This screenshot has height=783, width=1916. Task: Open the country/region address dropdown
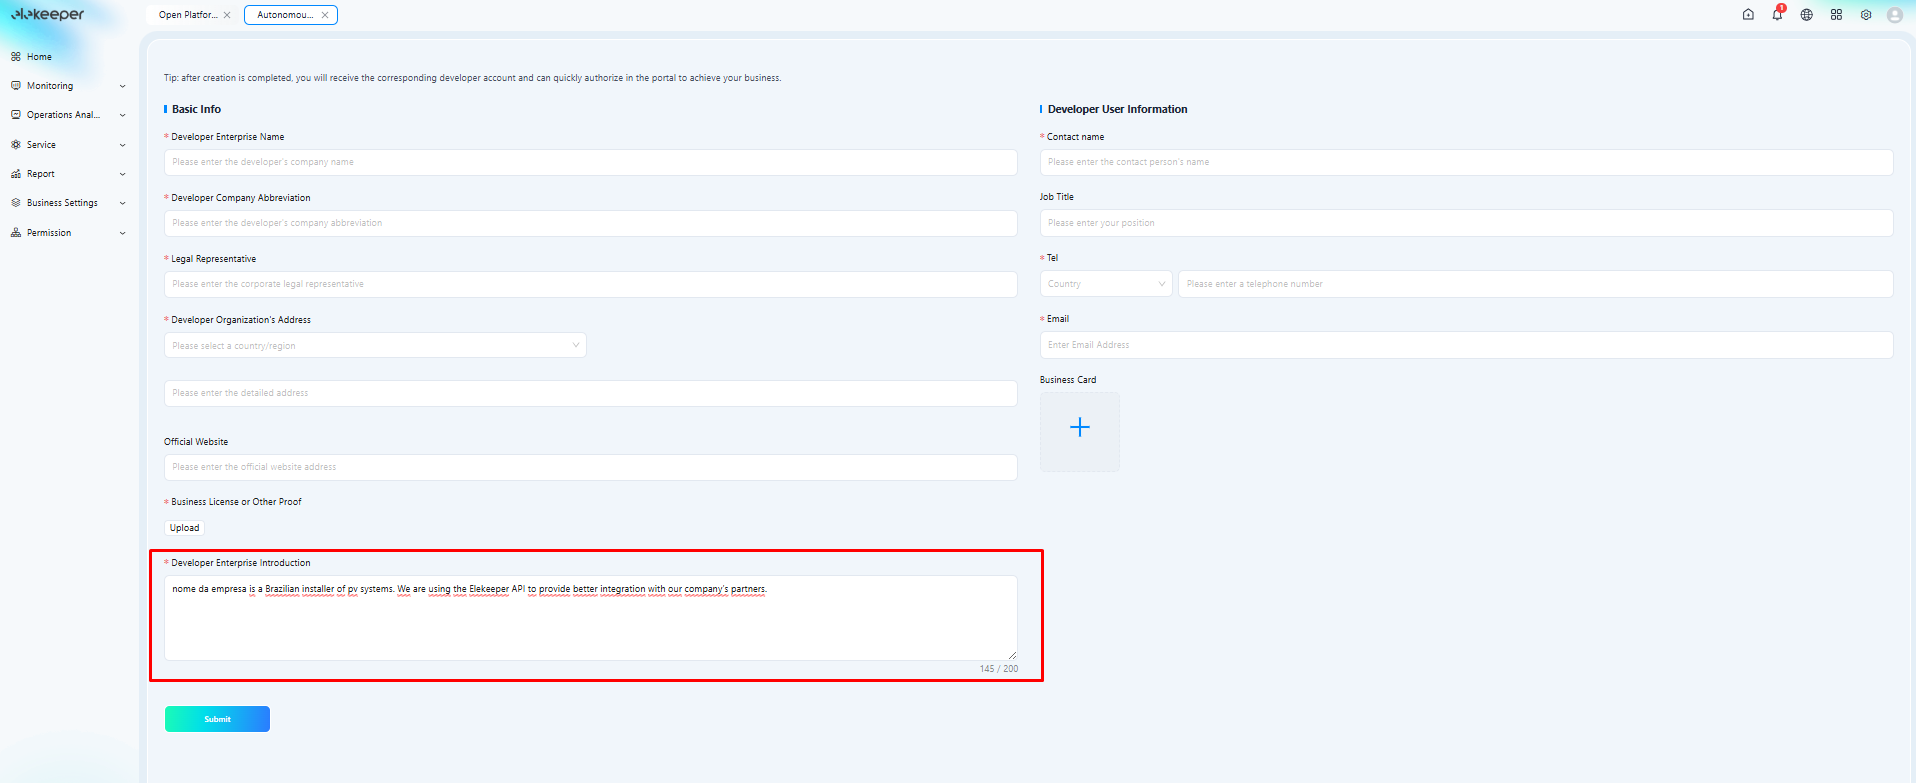coord(375,345)
